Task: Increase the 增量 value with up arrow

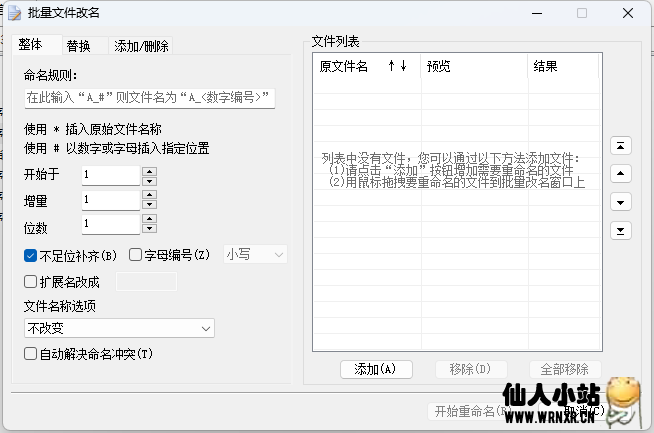Action: (149, 195)
